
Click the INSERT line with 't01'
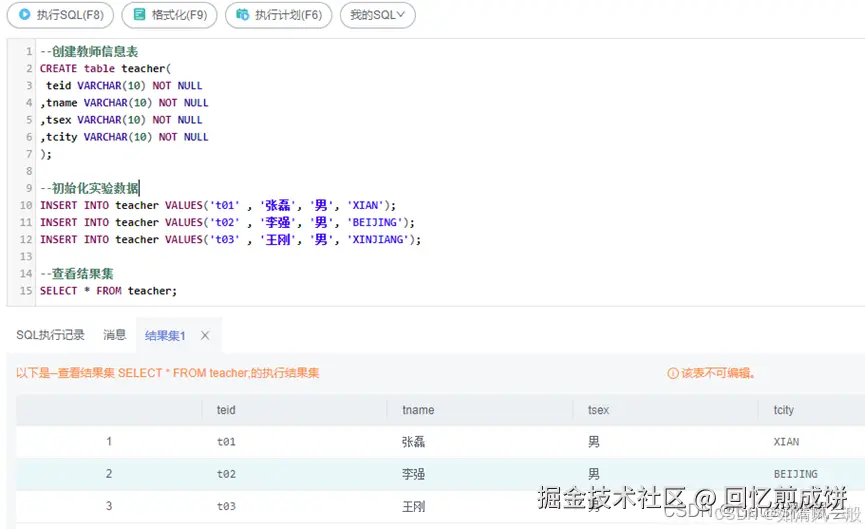(218, 205)
